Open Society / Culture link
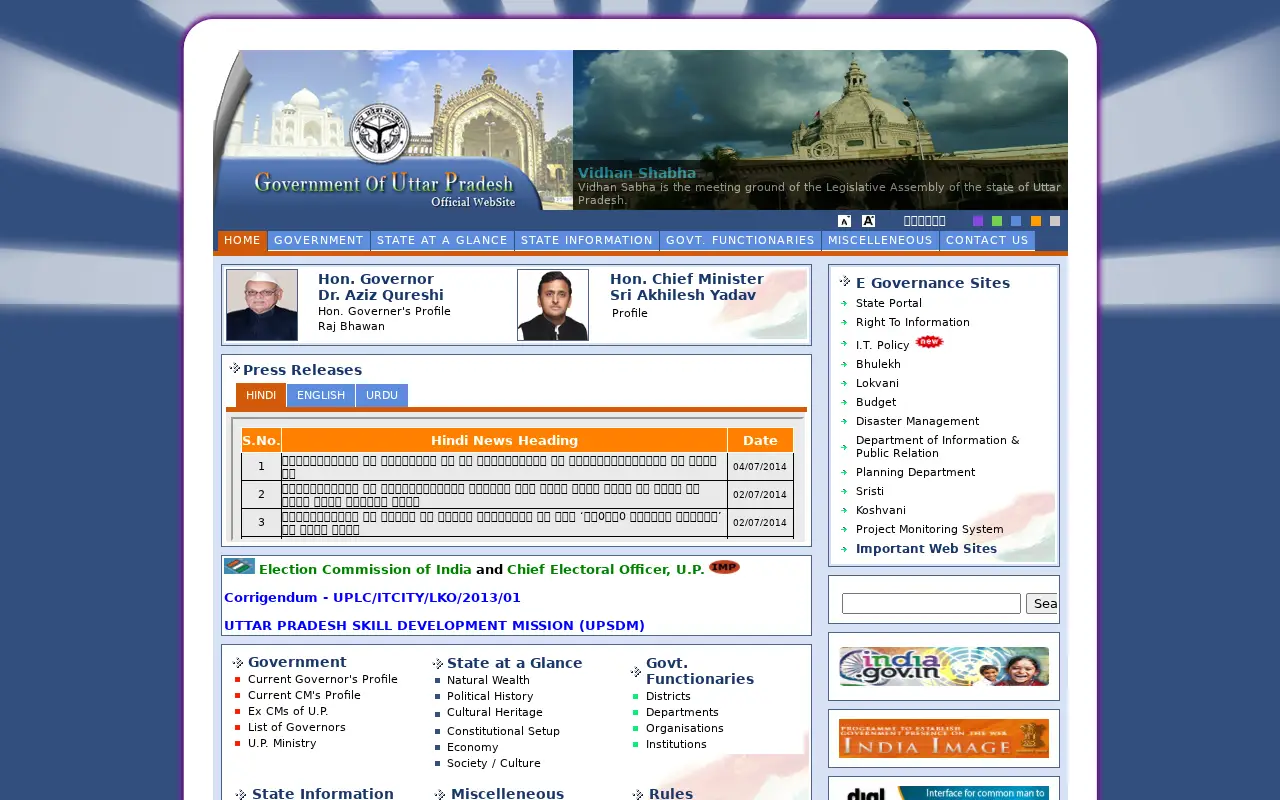The width and height of the screenshot is (1280, 800). click(494, 763)
